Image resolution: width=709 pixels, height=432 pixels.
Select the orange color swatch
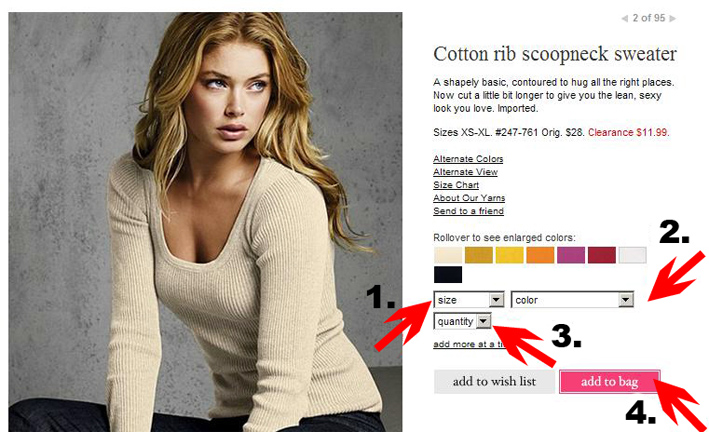(540, 255)
